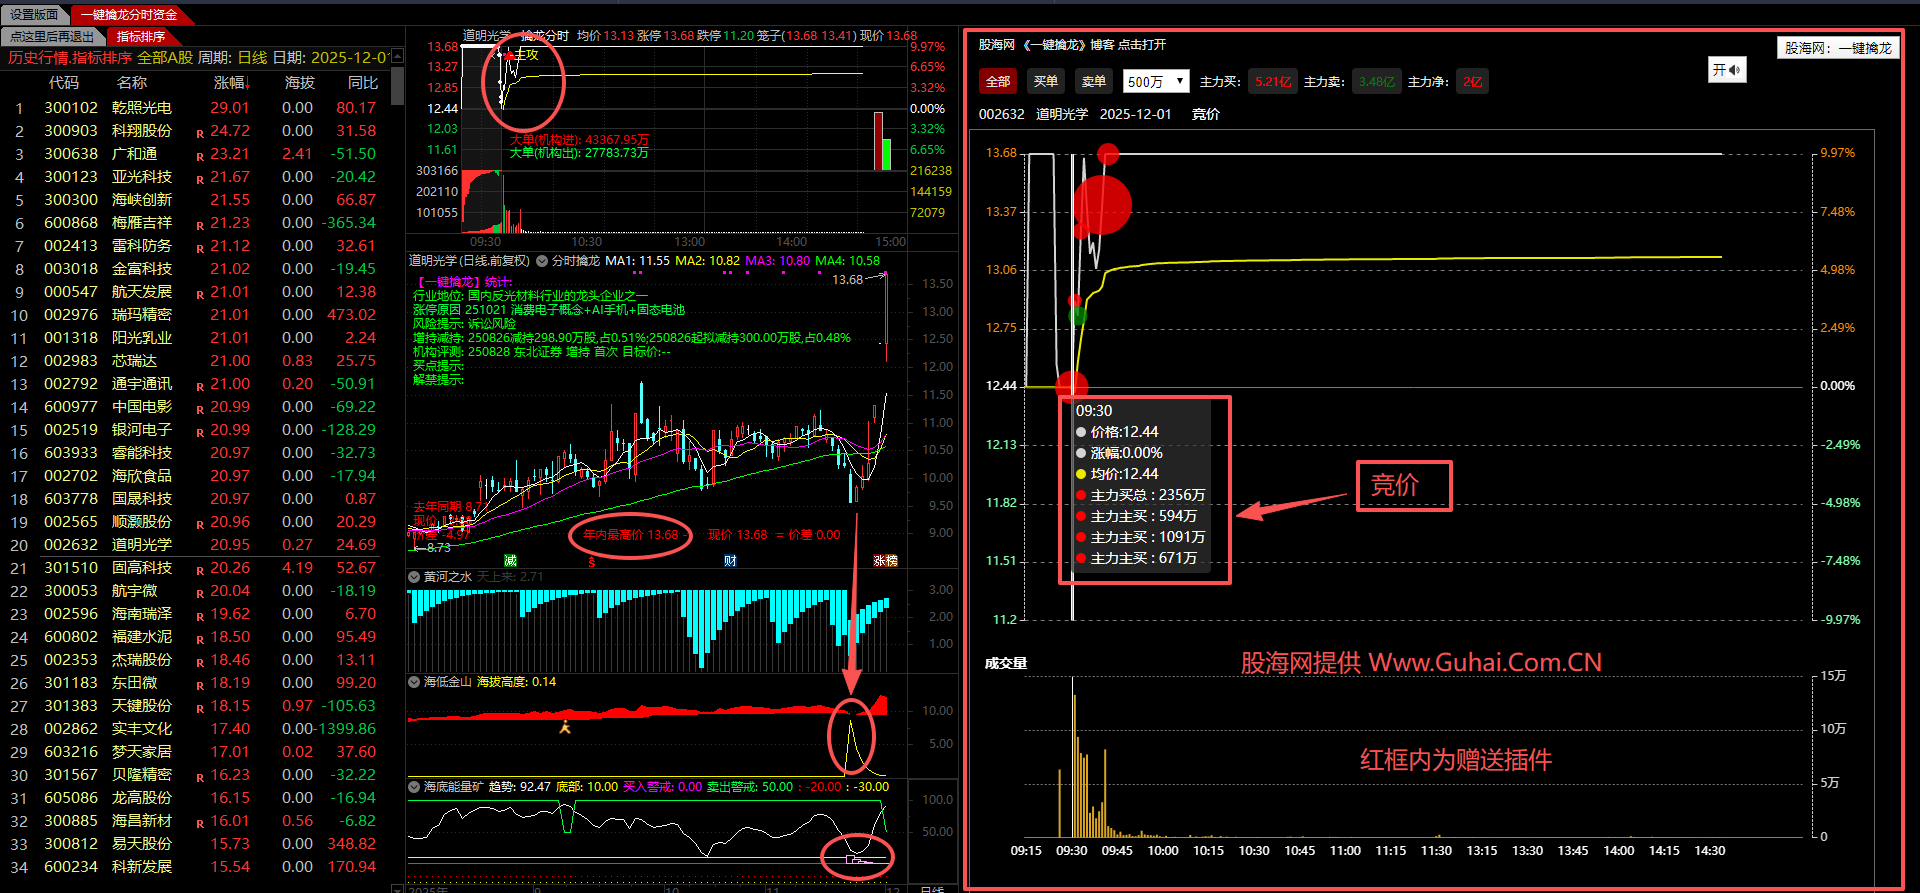Click the 涨幅 sort arrow column header

pos(232,83)
